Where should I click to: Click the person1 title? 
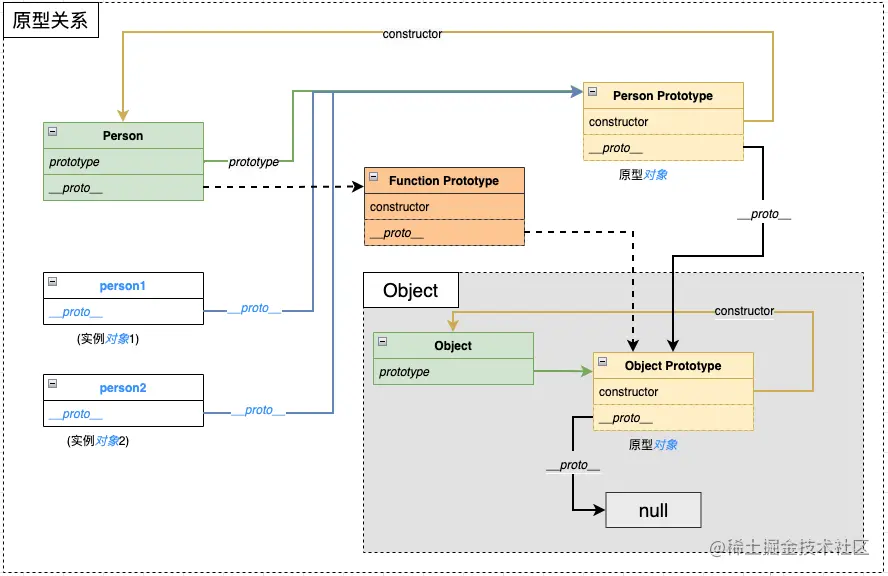tap(123, 286)
